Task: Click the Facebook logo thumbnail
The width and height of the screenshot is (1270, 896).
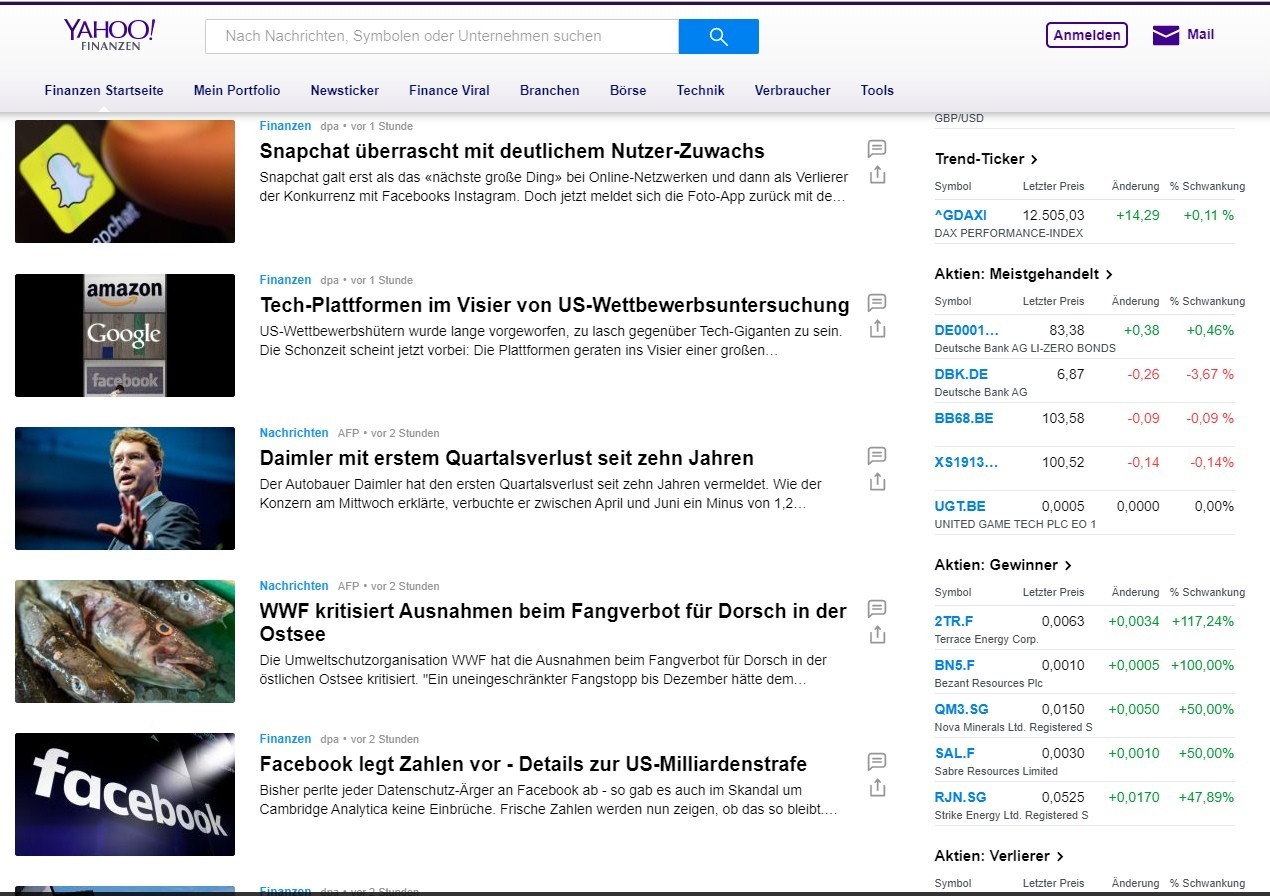Action: [125, 794]
